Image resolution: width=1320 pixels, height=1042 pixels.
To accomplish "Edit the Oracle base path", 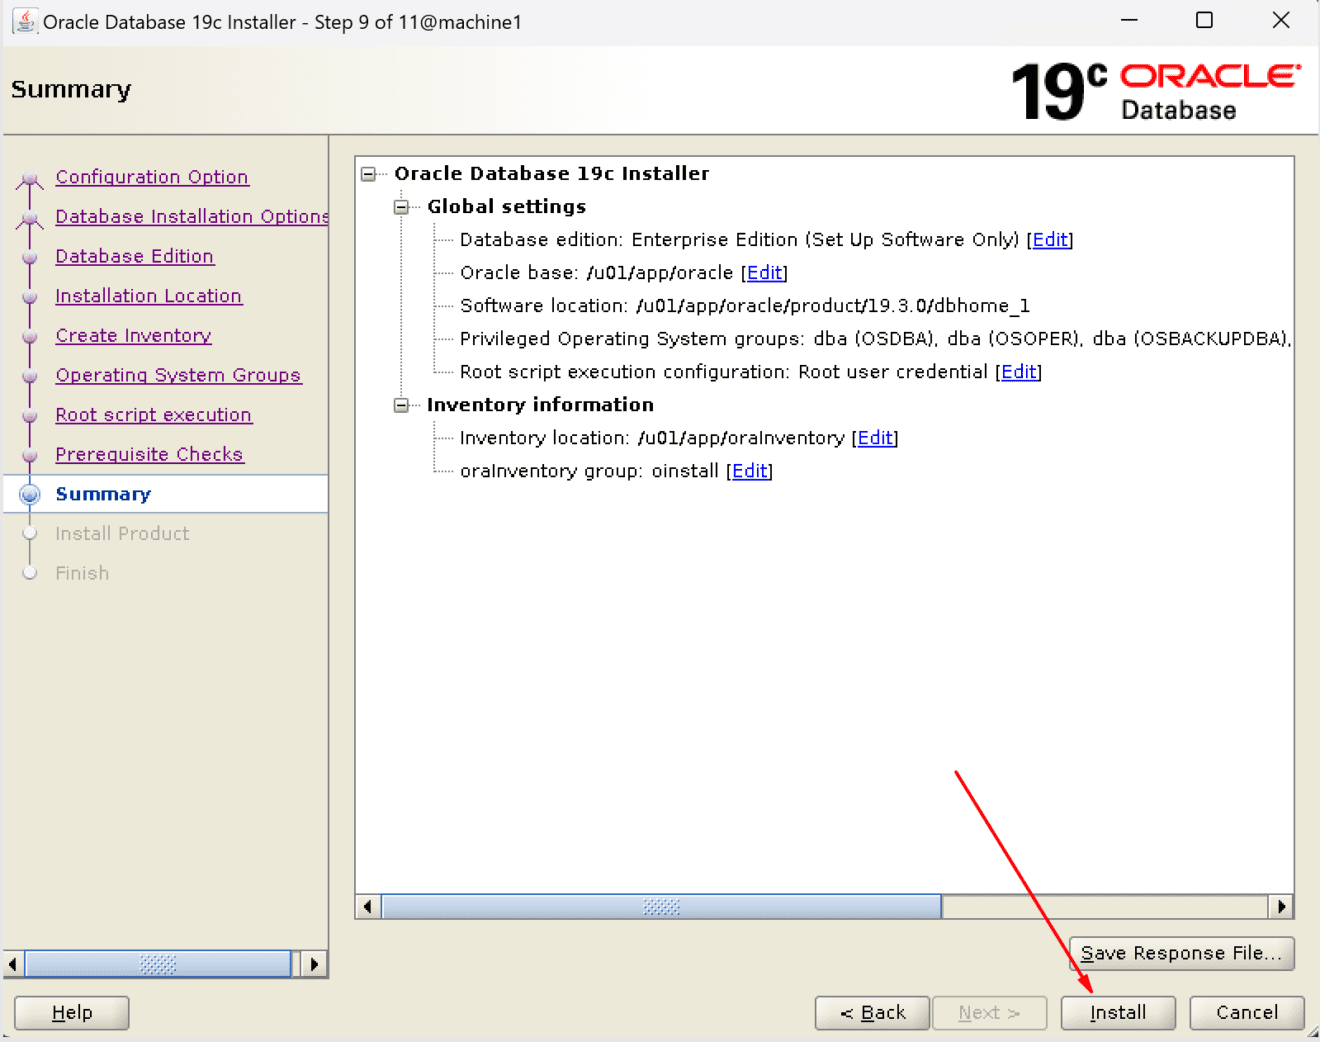I will (765, 272).
